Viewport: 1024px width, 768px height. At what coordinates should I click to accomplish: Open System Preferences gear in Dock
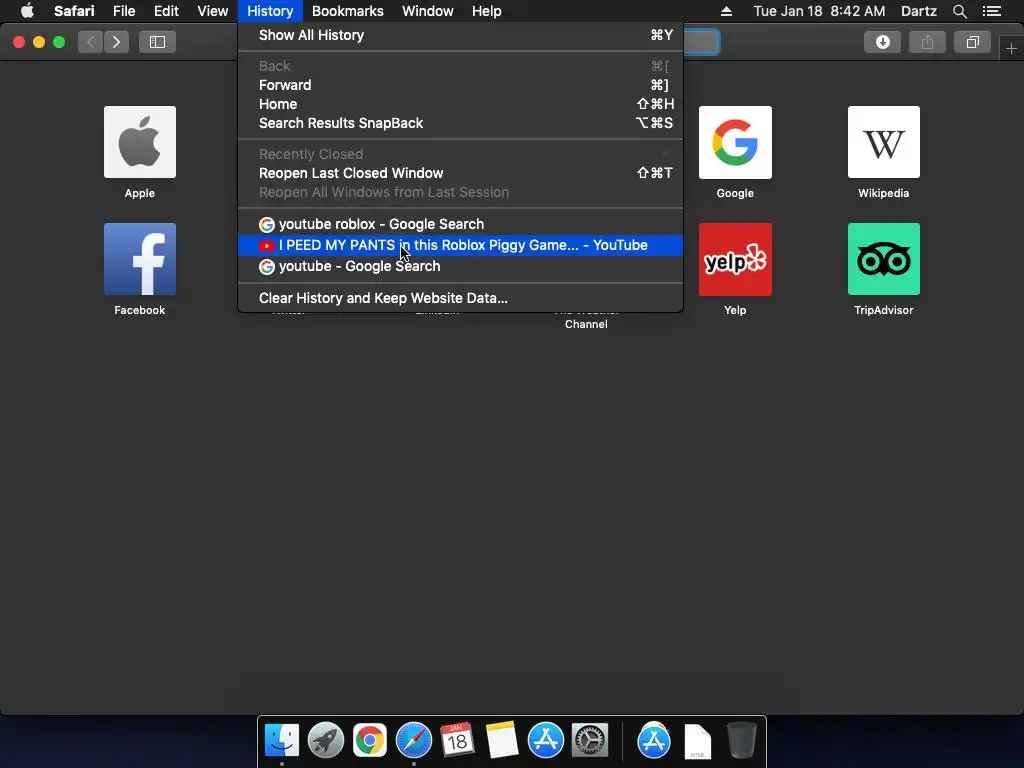(x=590, y=740)
